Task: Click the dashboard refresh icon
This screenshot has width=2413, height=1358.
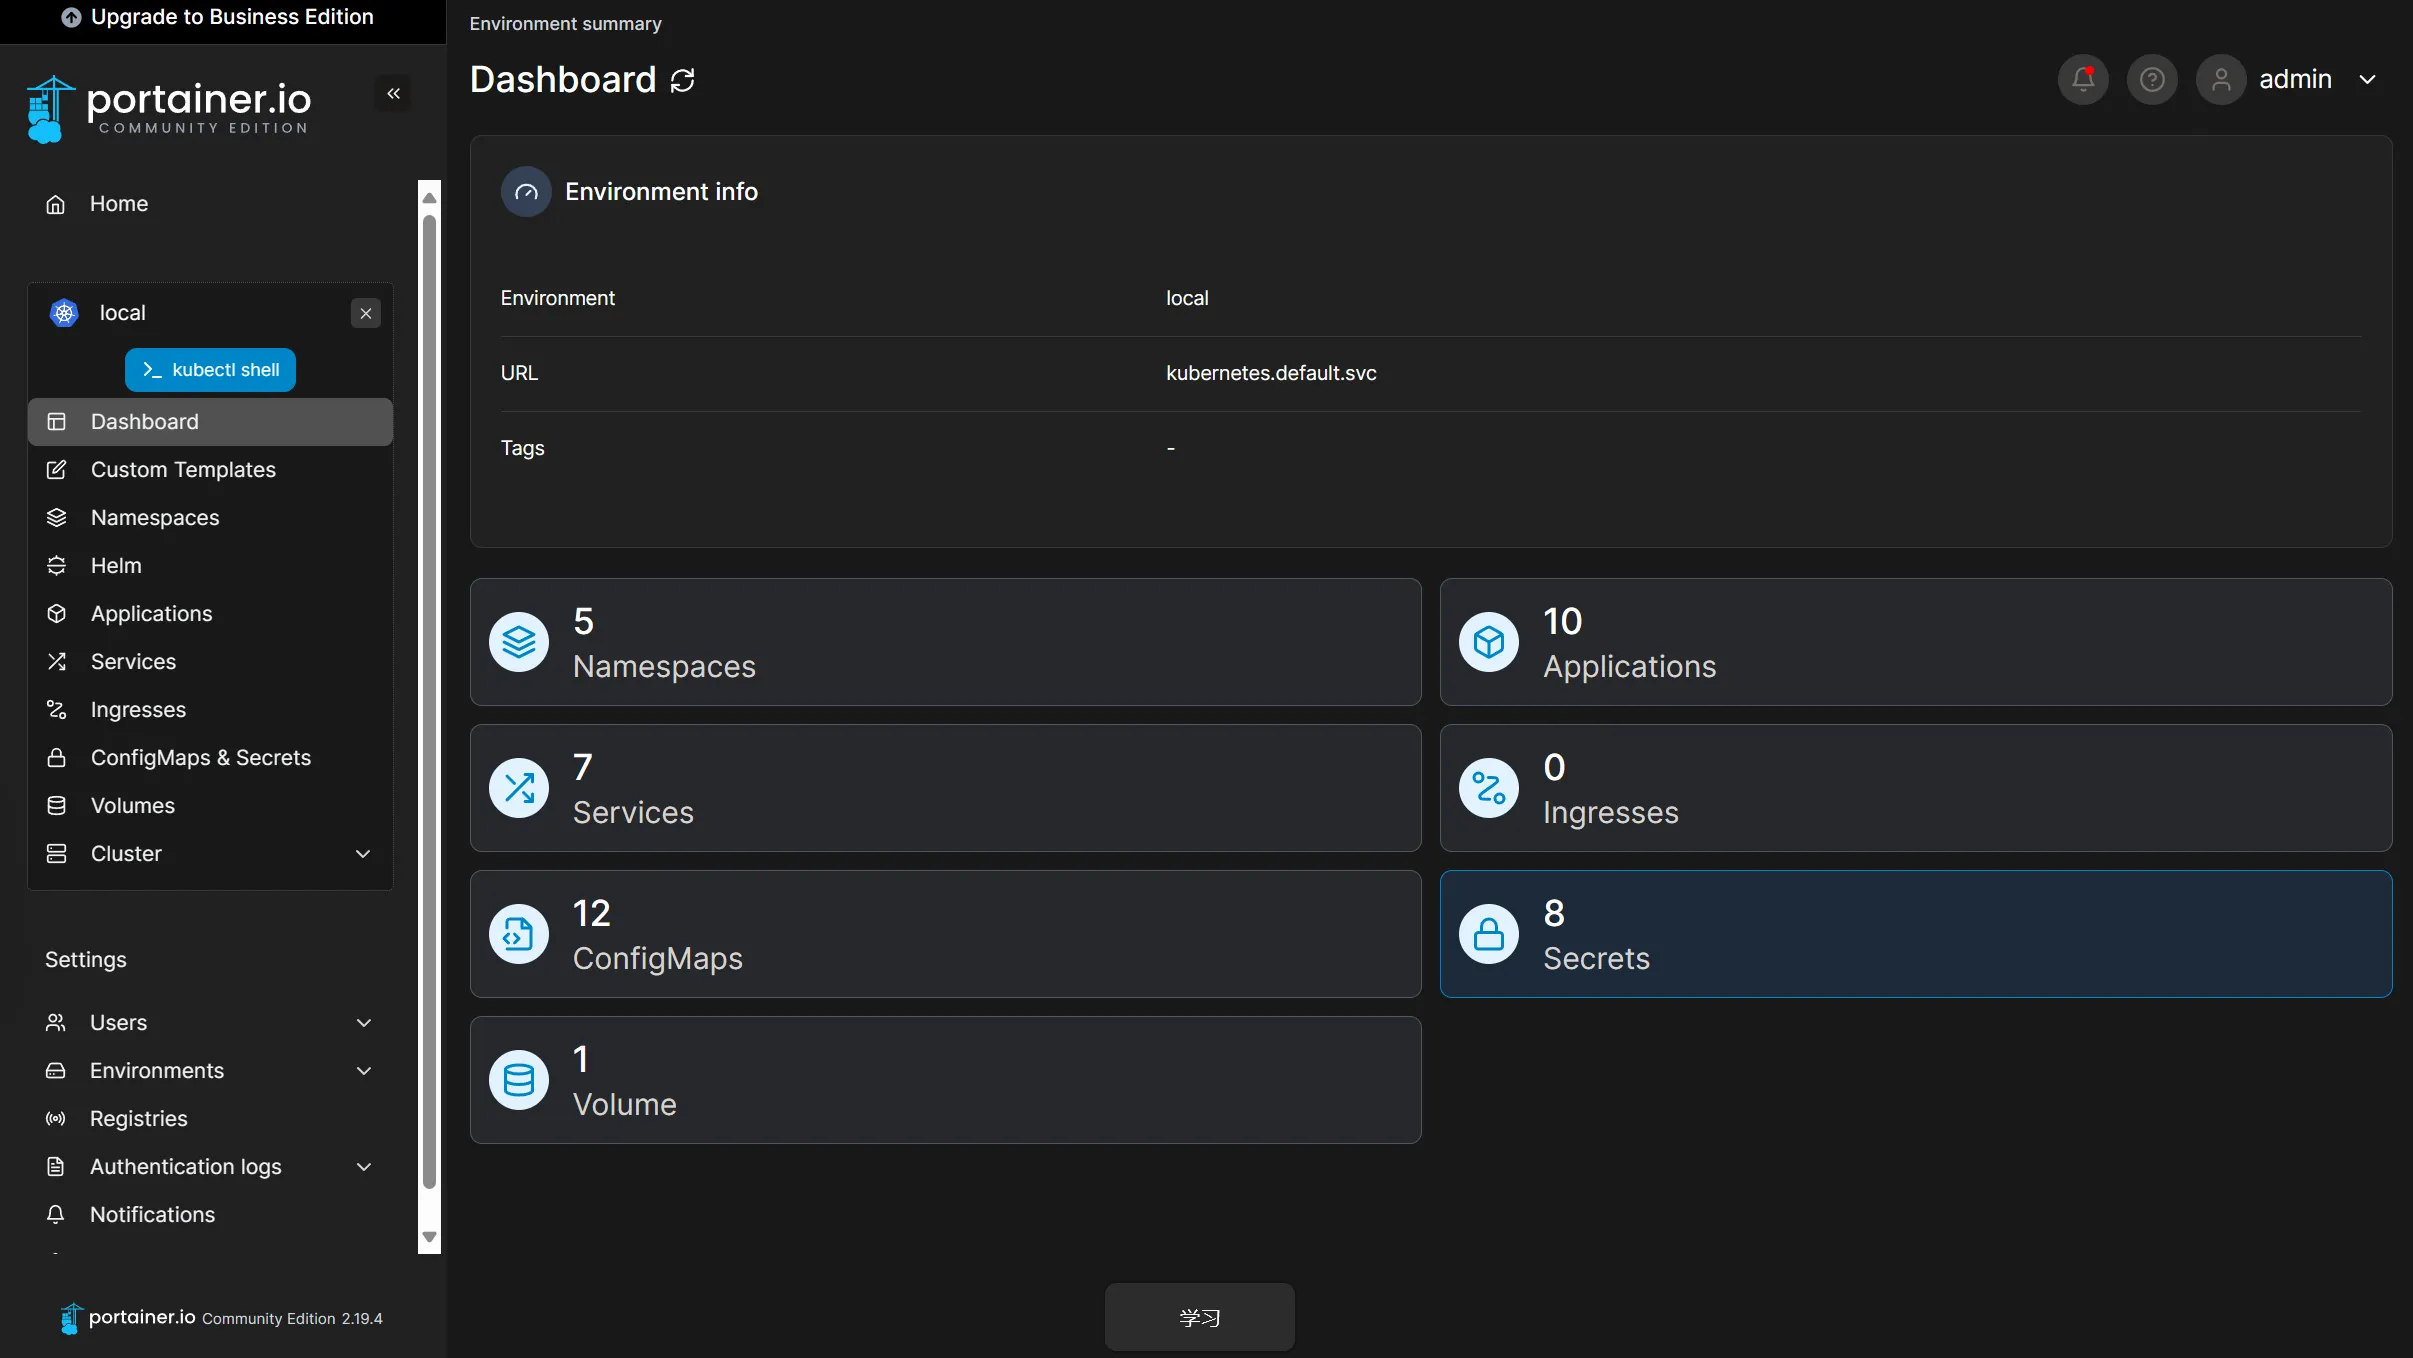Action: point(683,80)
